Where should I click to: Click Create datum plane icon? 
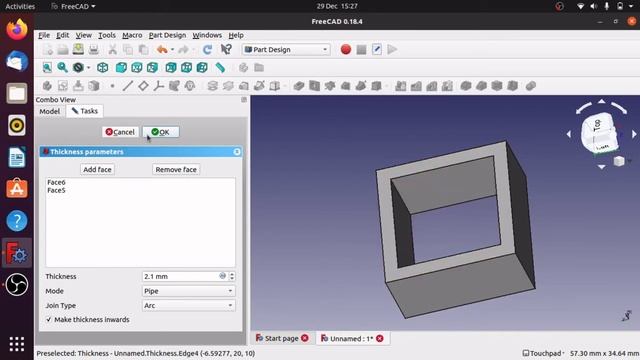[143, 86]
